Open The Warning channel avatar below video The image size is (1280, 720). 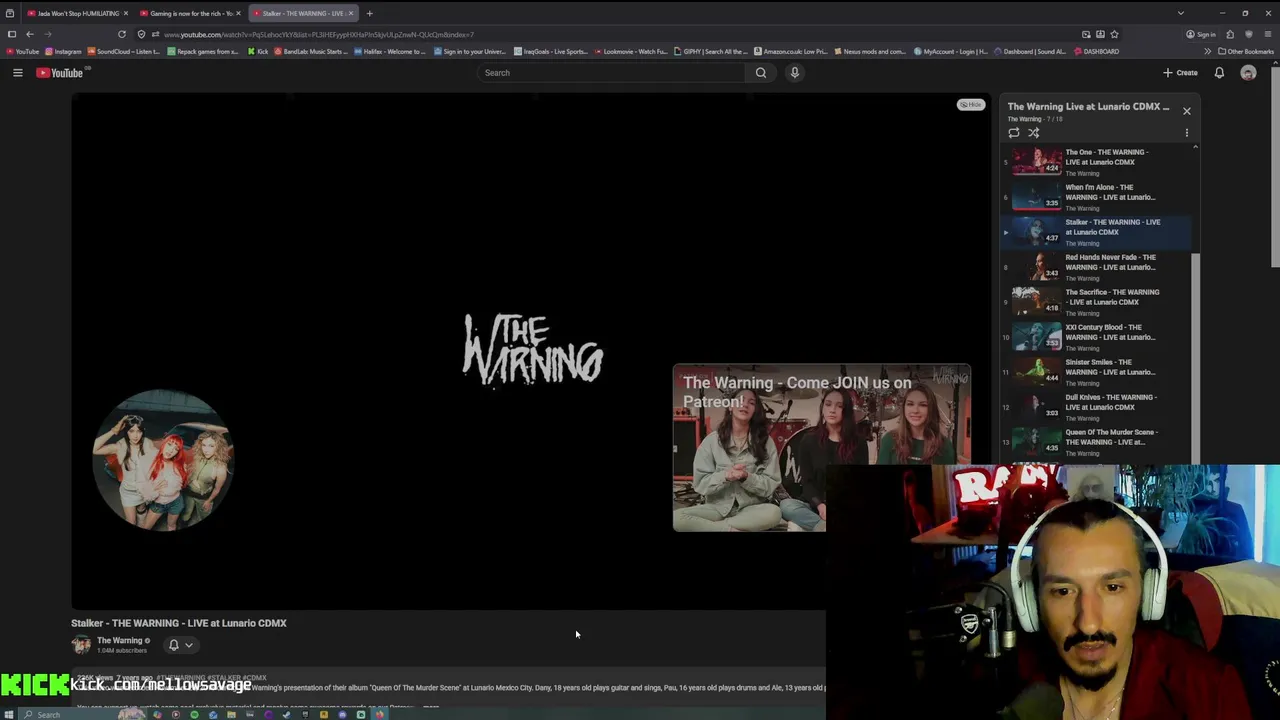[x=81, y=645]
